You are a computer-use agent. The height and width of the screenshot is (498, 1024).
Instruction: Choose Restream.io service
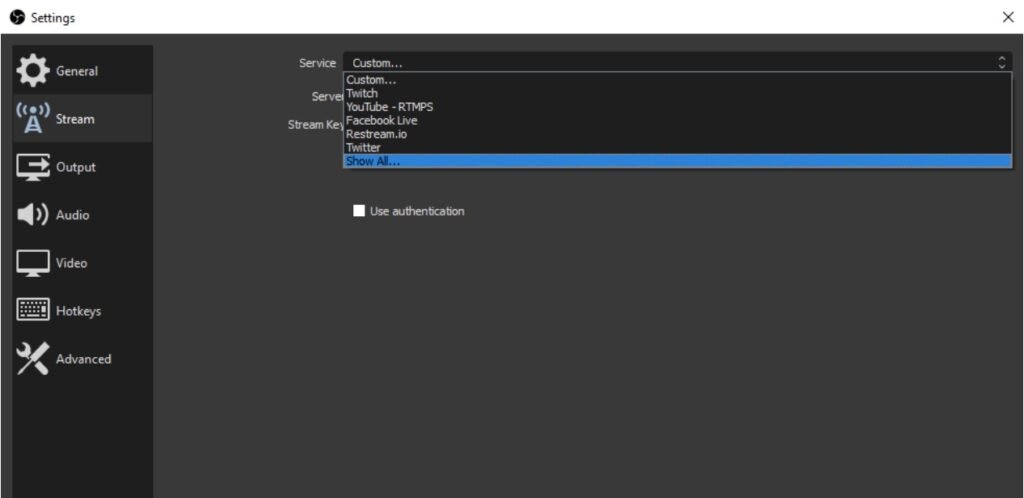pos(677,134)
